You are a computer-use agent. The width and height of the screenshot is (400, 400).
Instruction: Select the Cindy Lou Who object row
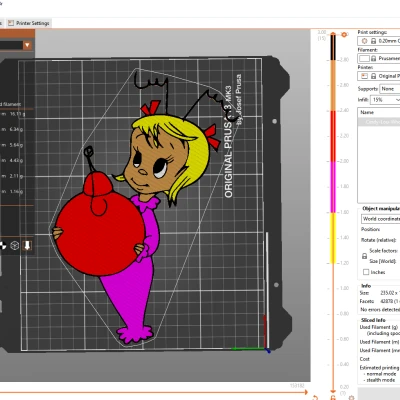(379, 122)
